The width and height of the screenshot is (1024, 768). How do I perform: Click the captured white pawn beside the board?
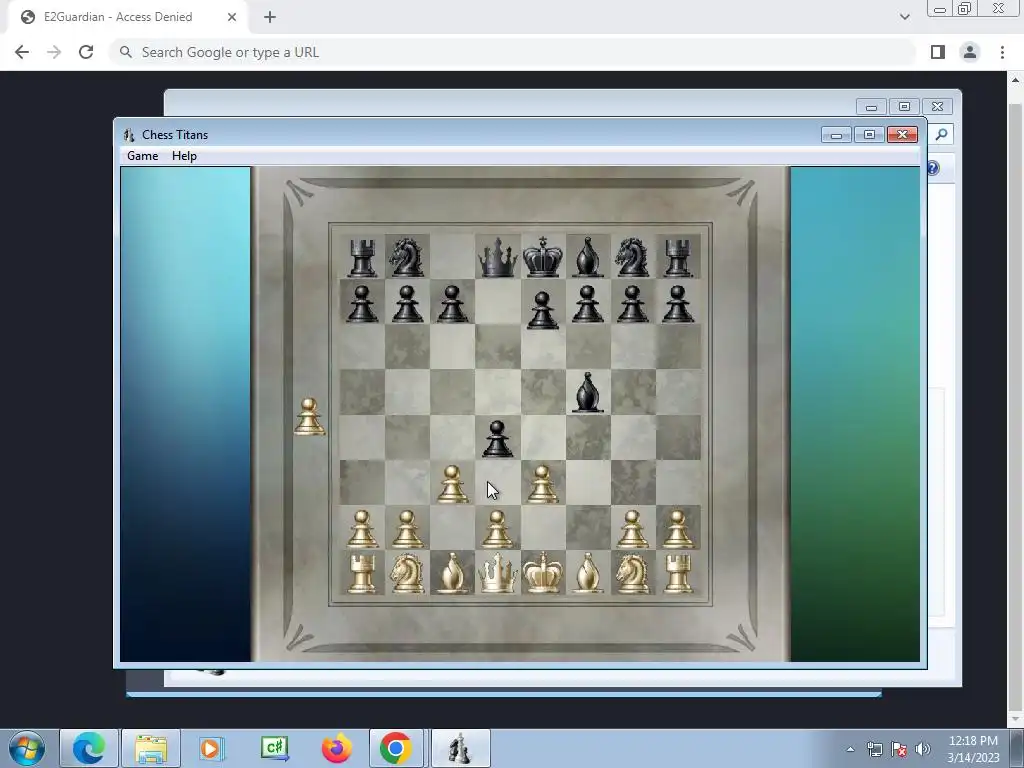[x=309, y=417]
